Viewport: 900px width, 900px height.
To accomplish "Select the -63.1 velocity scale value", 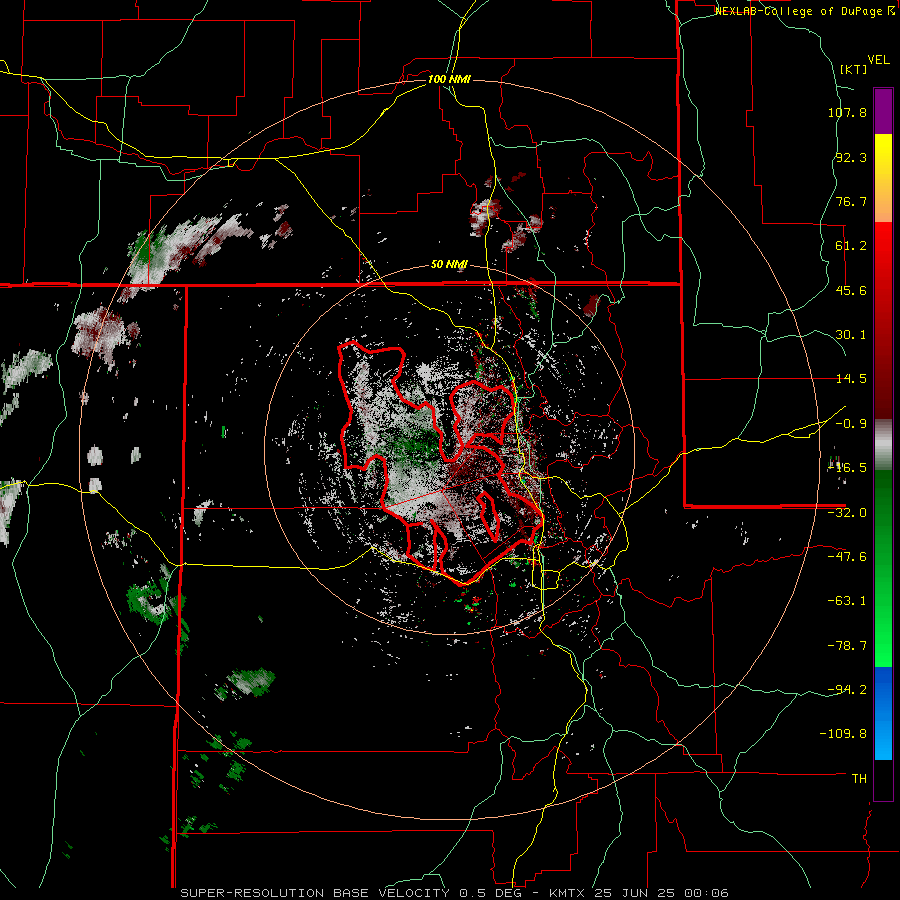I will coord(847,601).
